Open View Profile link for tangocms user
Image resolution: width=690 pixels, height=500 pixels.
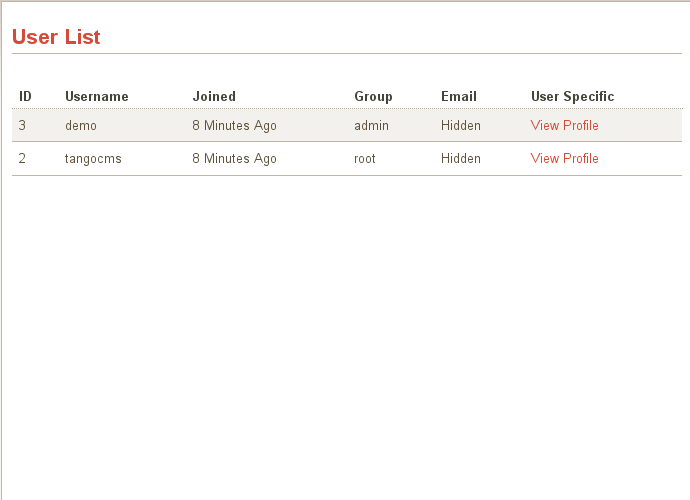point(564,158)
